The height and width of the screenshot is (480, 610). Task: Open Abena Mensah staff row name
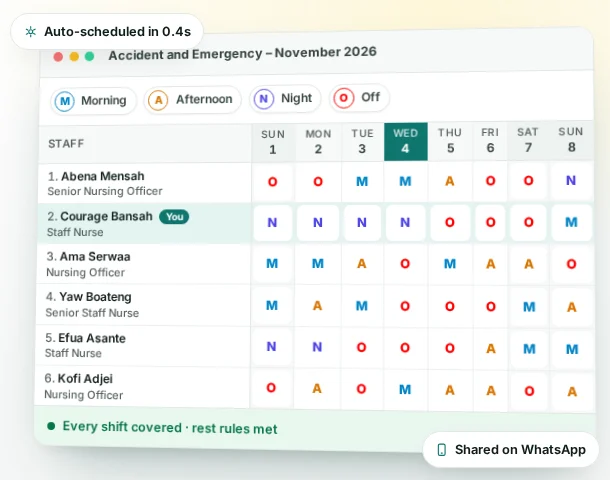(x=103, y=176)
